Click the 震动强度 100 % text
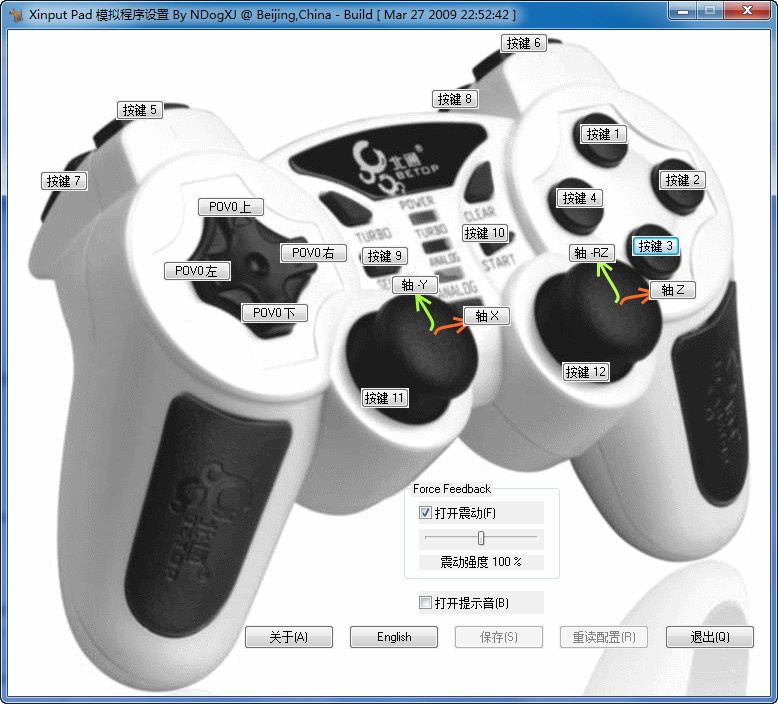The height and width of the screenshot is (704, 778). [x=481, y=562]
